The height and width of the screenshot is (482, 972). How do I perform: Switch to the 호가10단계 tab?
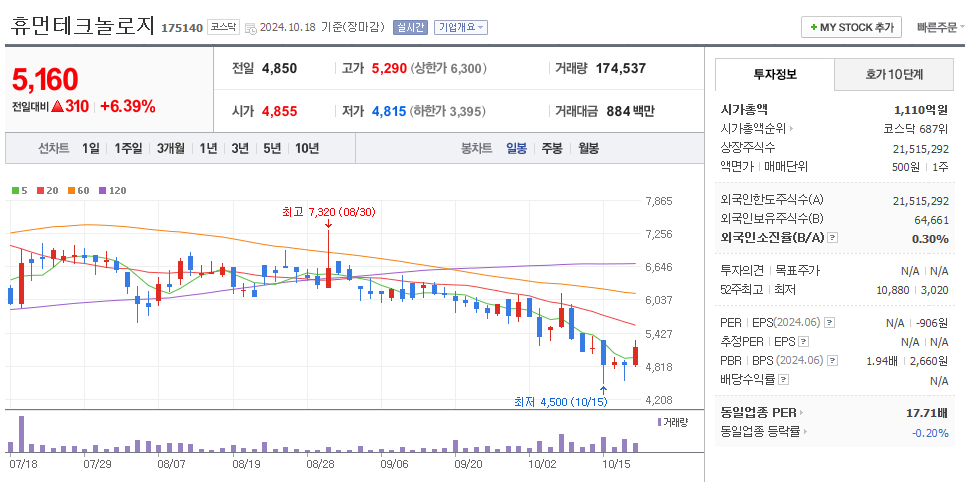tap(894, 75)
